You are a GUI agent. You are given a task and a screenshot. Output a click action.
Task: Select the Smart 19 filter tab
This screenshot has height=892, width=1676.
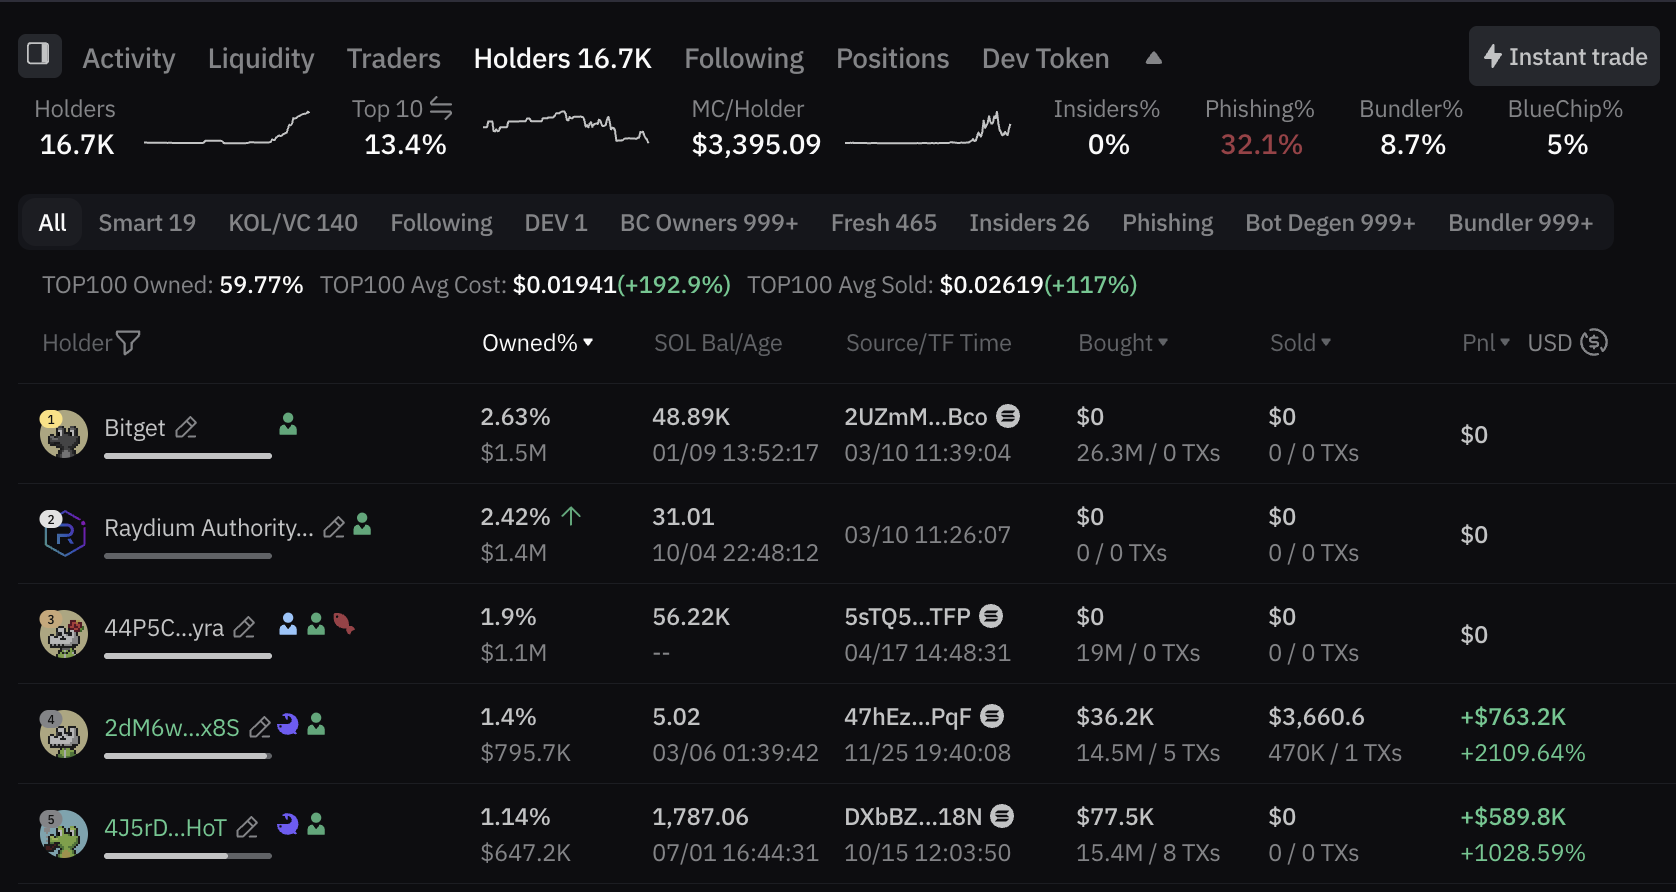(147, 223)
